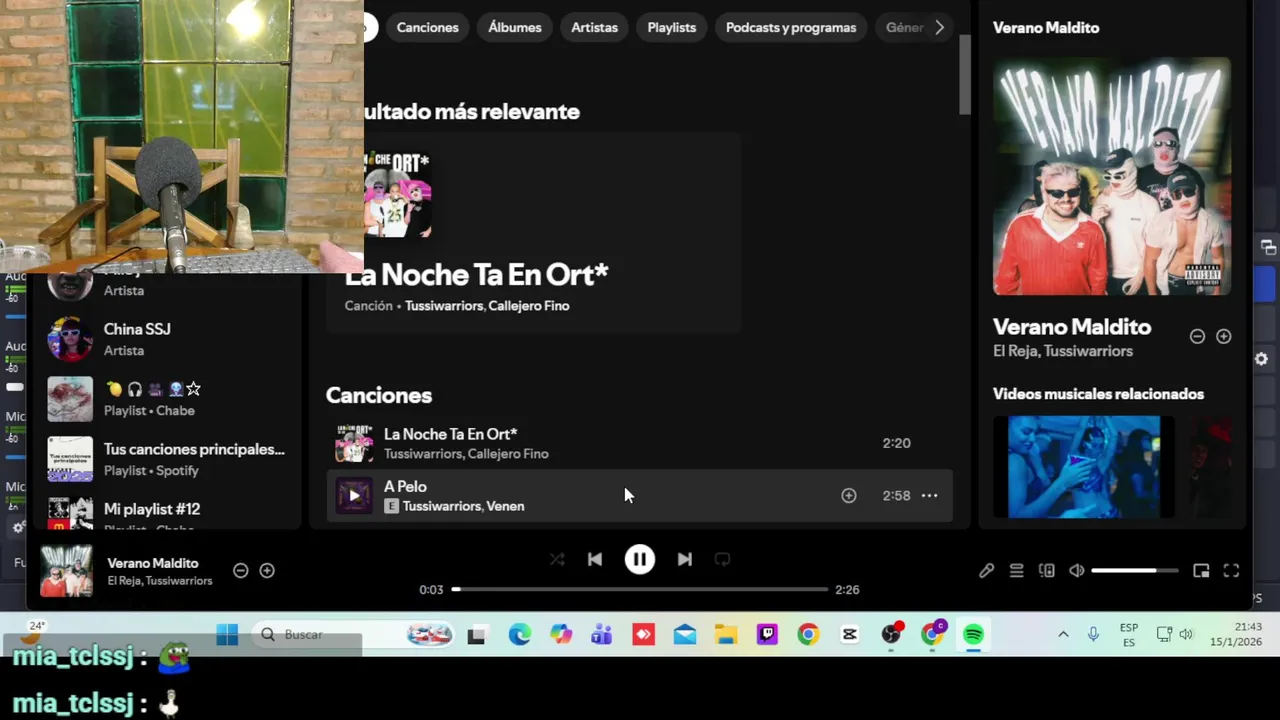Open the Mail app from taskbar
This screenshot has width=1280, height=720.
[x=684, y=634]
